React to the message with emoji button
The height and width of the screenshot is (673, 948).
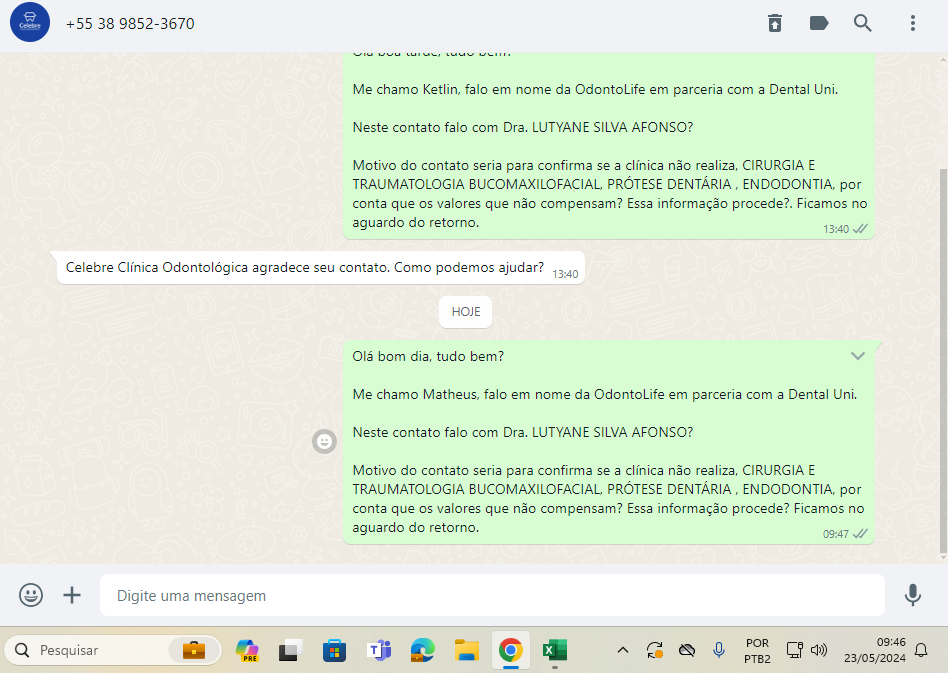tap(325, 441)
